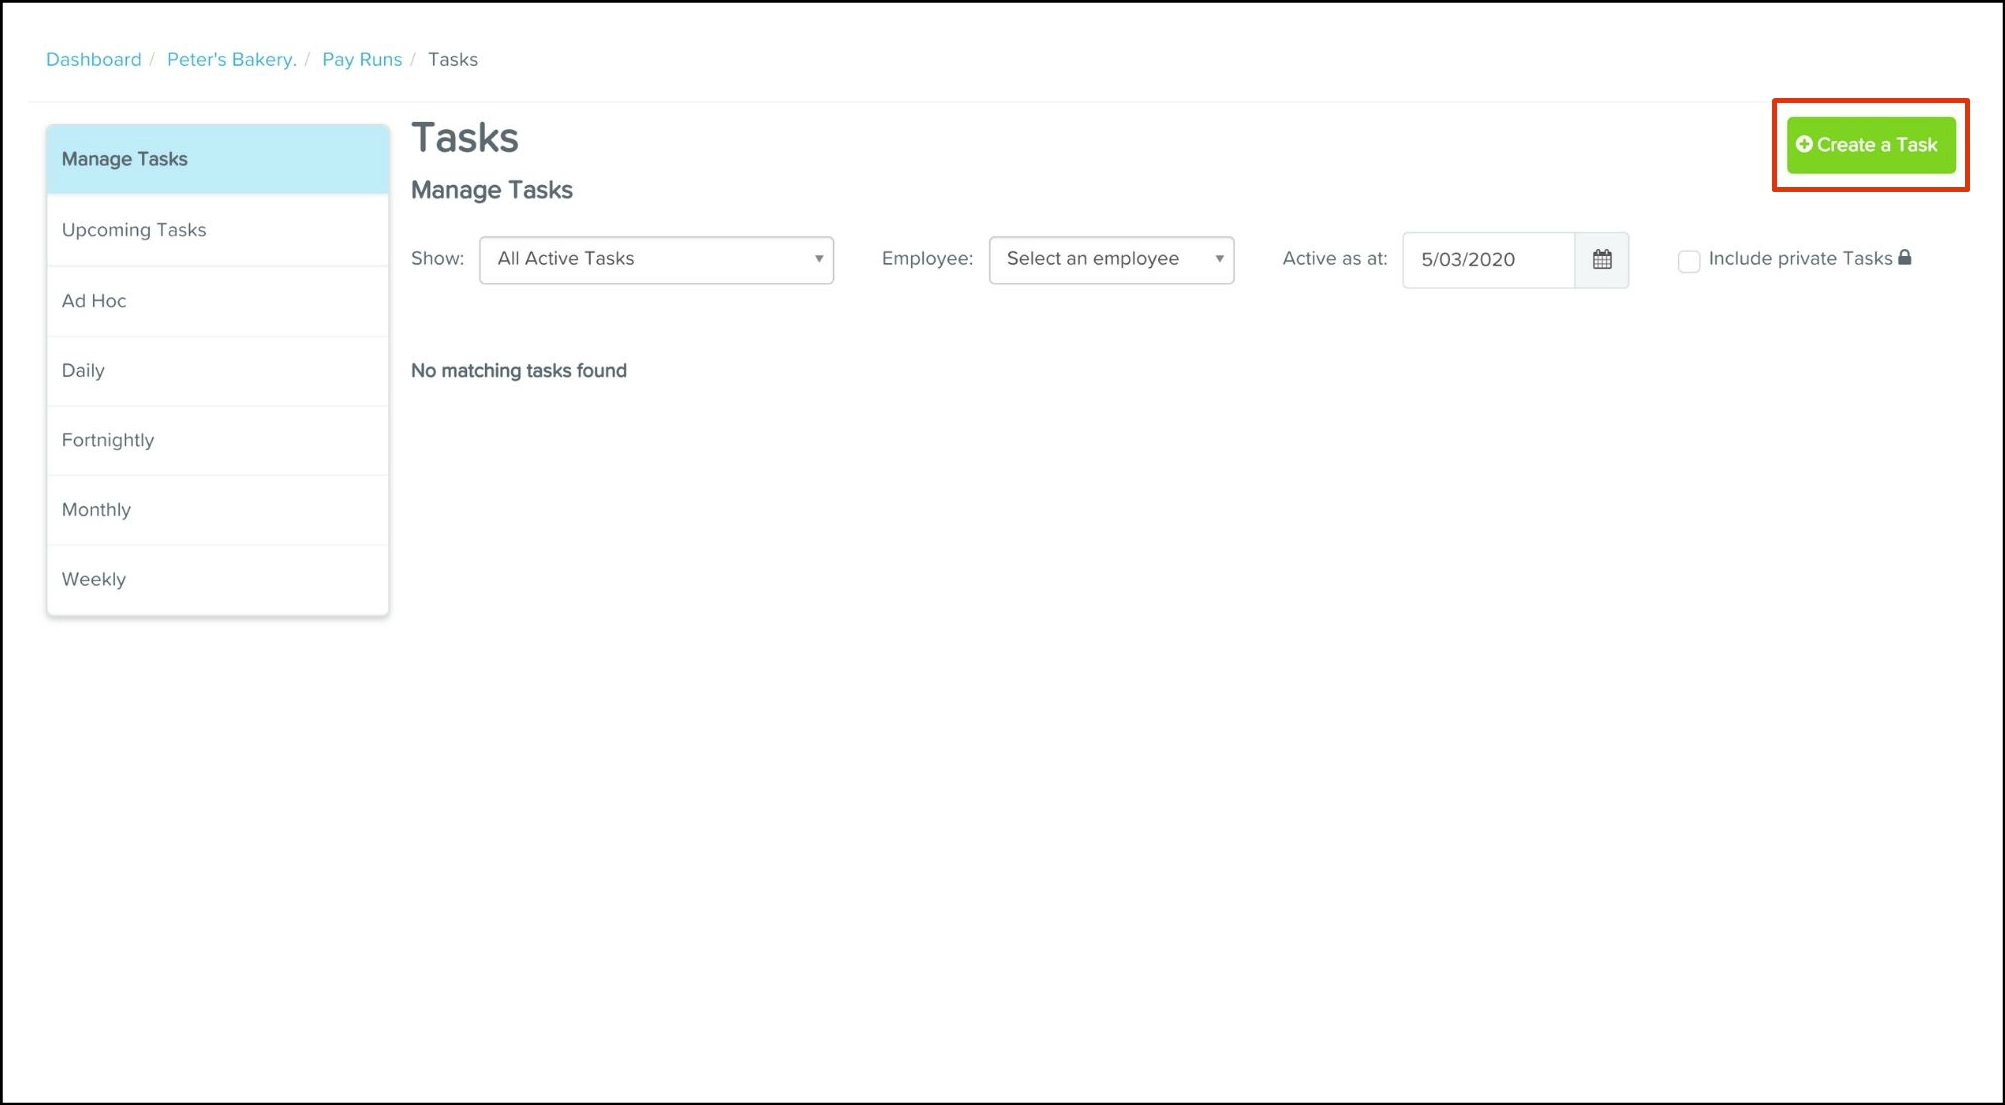Click the arrow on Show dropdown
This screenshot has width=2005, height=1105.
818,260
